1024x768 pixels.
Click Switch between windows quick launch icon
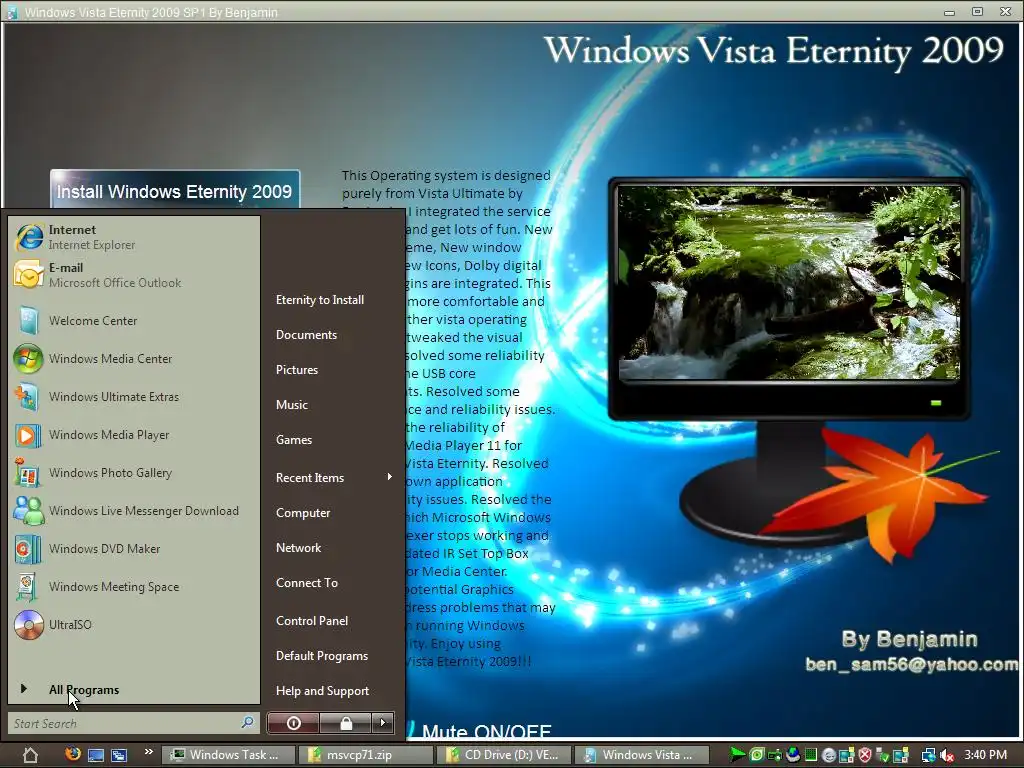(119, 755)
